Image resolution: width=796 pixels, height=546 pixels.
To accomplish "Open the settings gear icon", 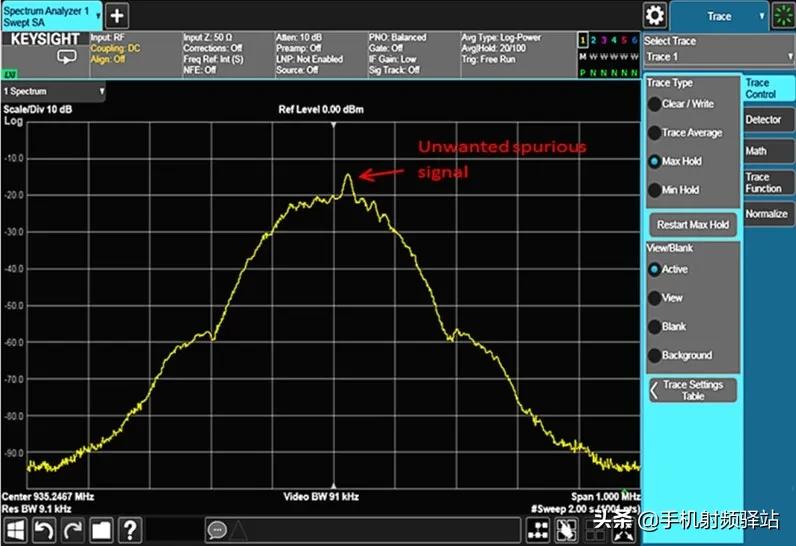I will [655, 16].
